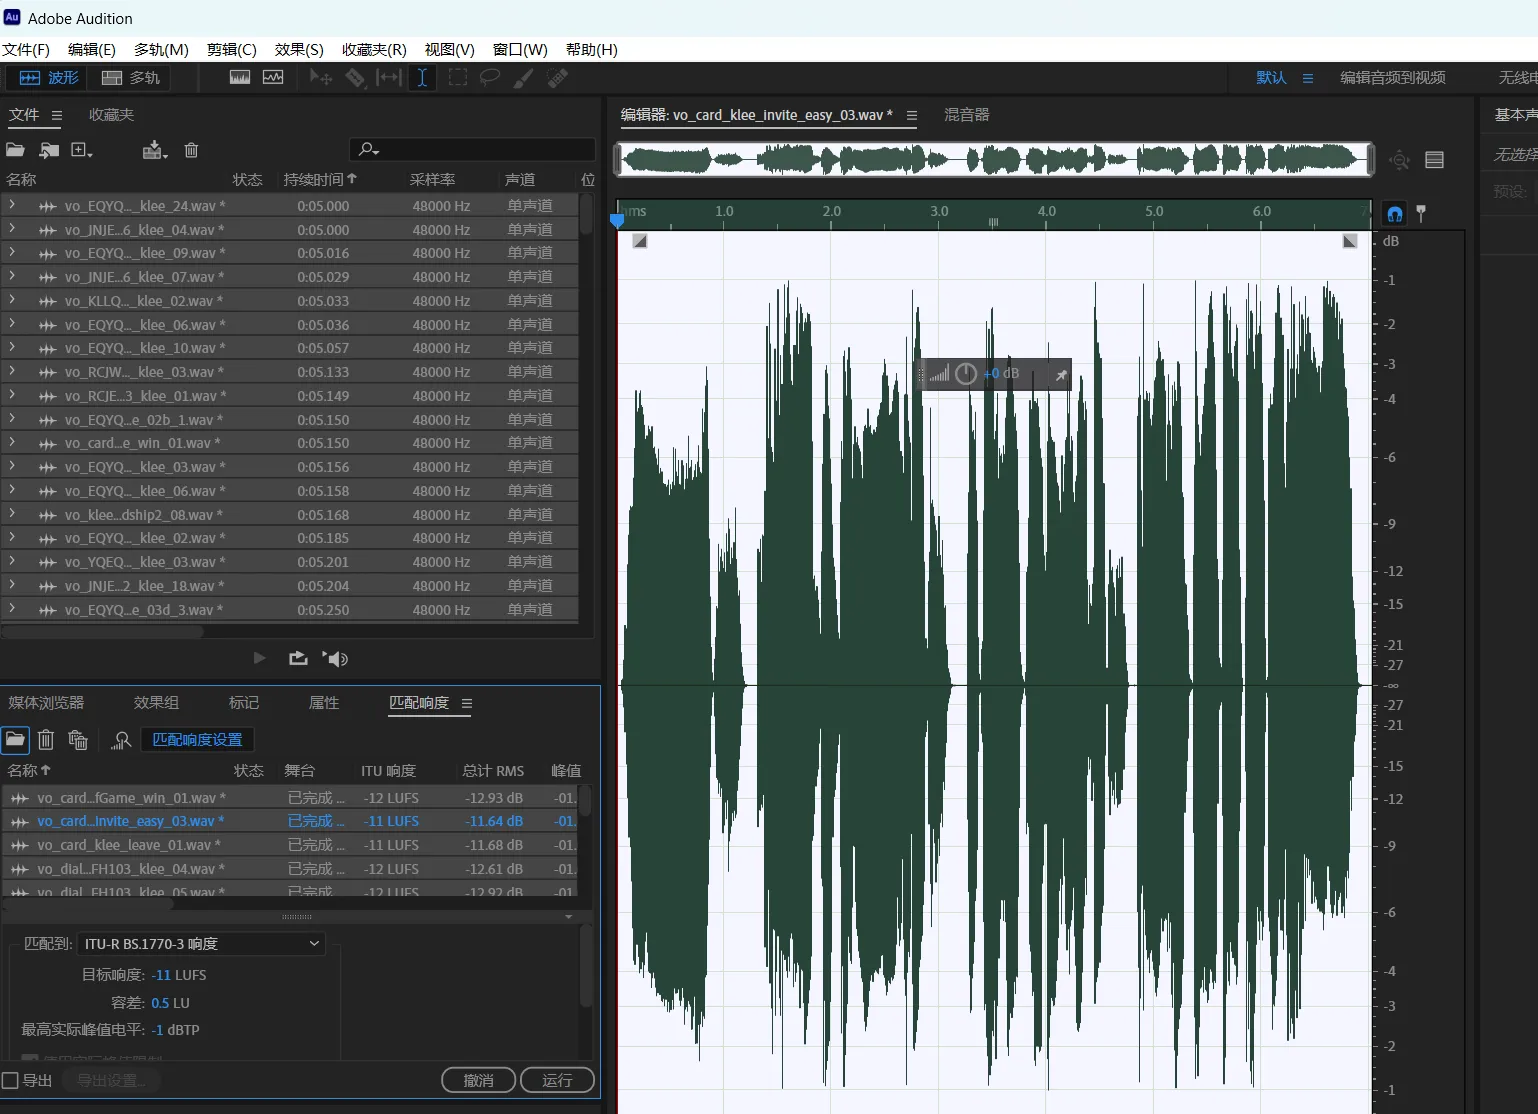Click the Files panel search field
The height and width of the screenshot is (1114, 1538).
click(472, 149)
